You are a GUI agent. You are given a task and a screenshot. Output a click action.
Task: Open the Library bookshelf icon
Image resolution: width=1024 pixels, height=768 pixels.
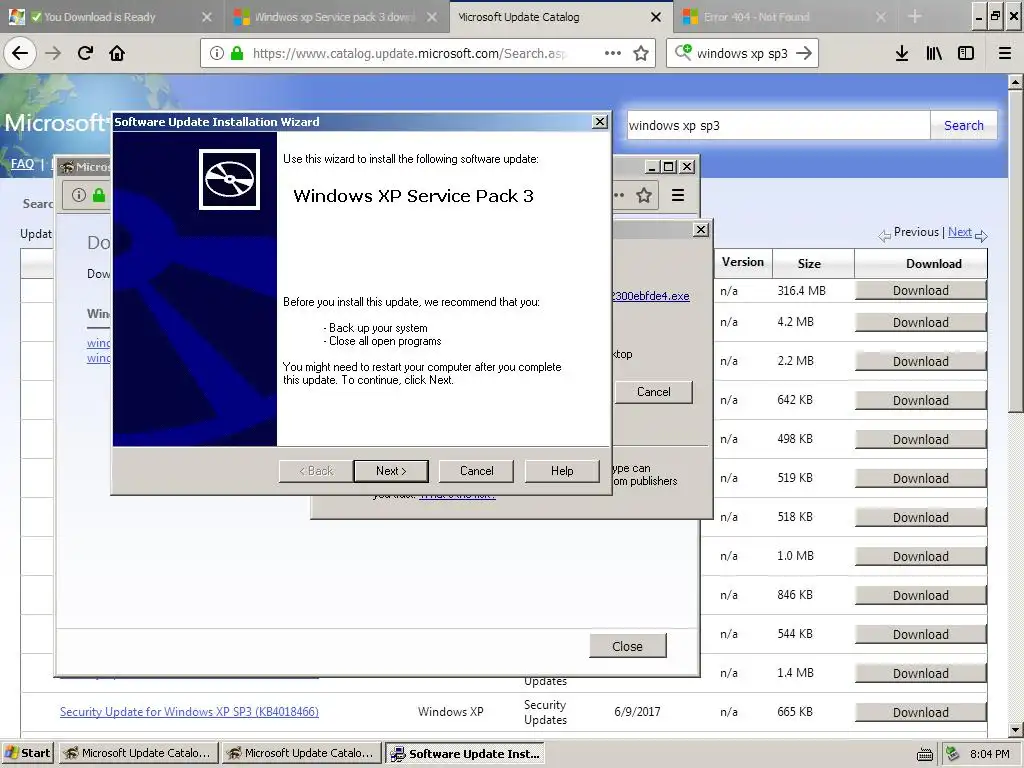(934, 53)
